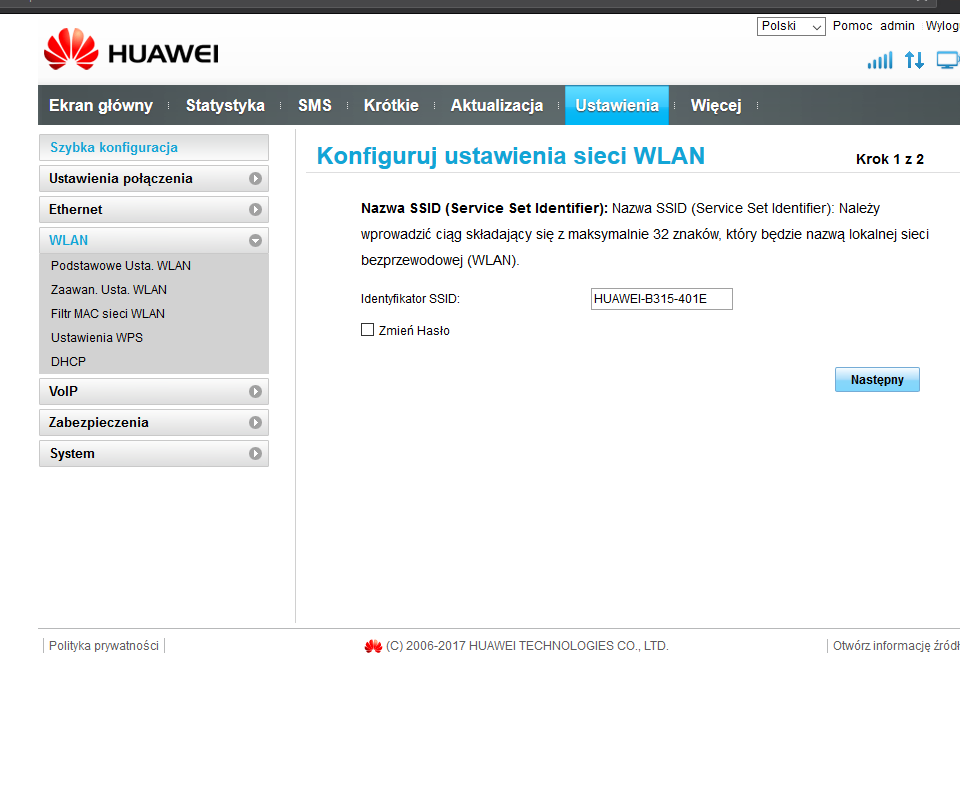Open the Więcej tab
960x811 pixels.
(716, 105)
